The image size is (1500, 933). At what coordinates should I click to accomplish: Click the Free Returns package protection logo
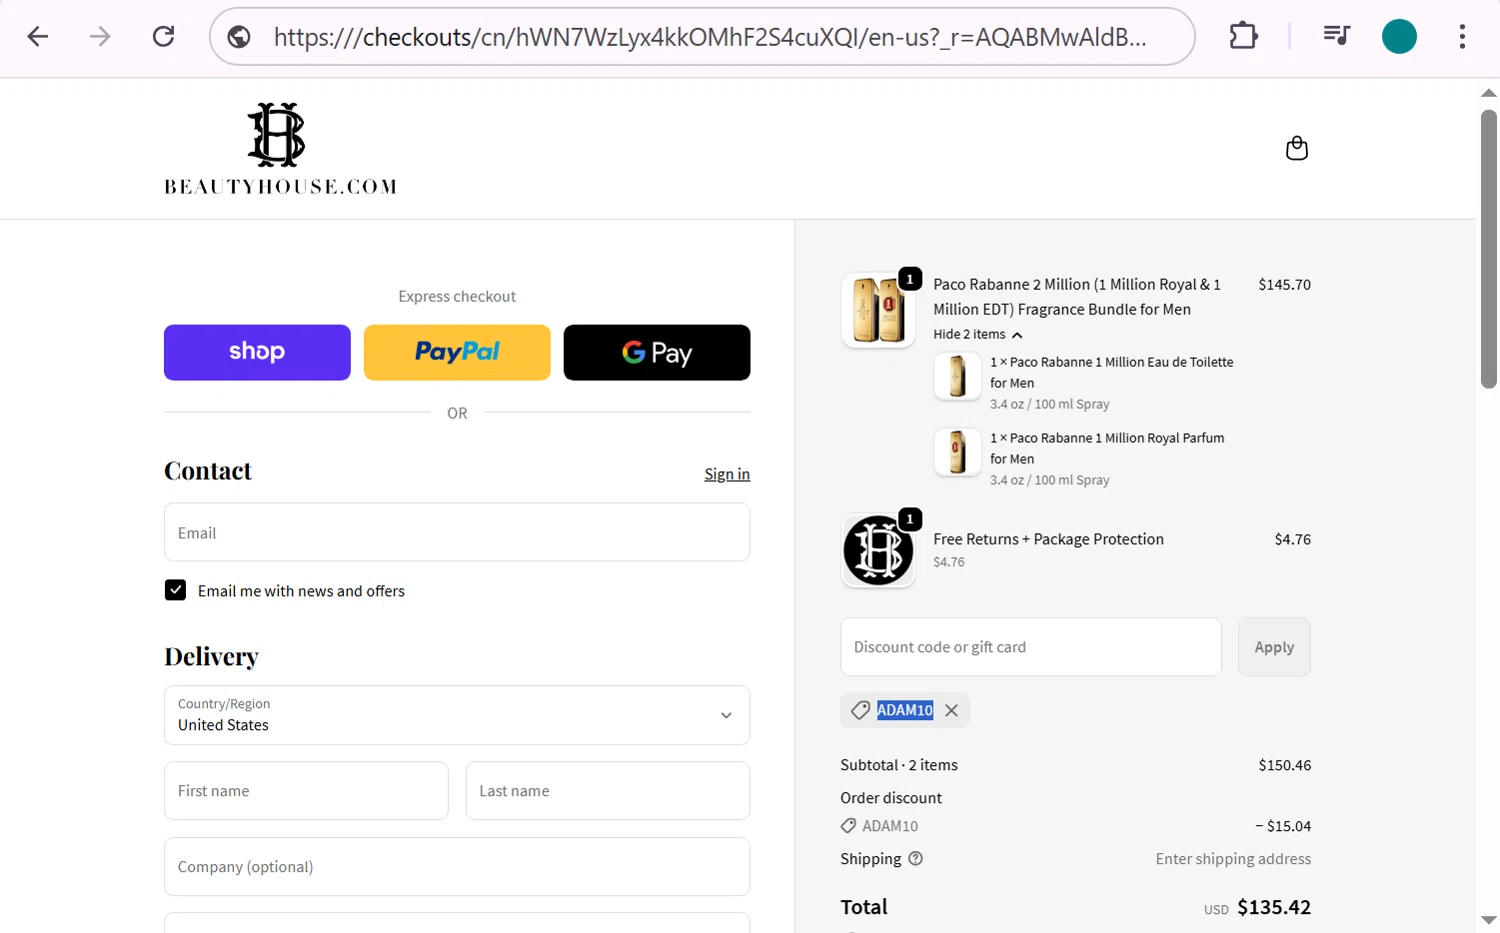(878, 550)
